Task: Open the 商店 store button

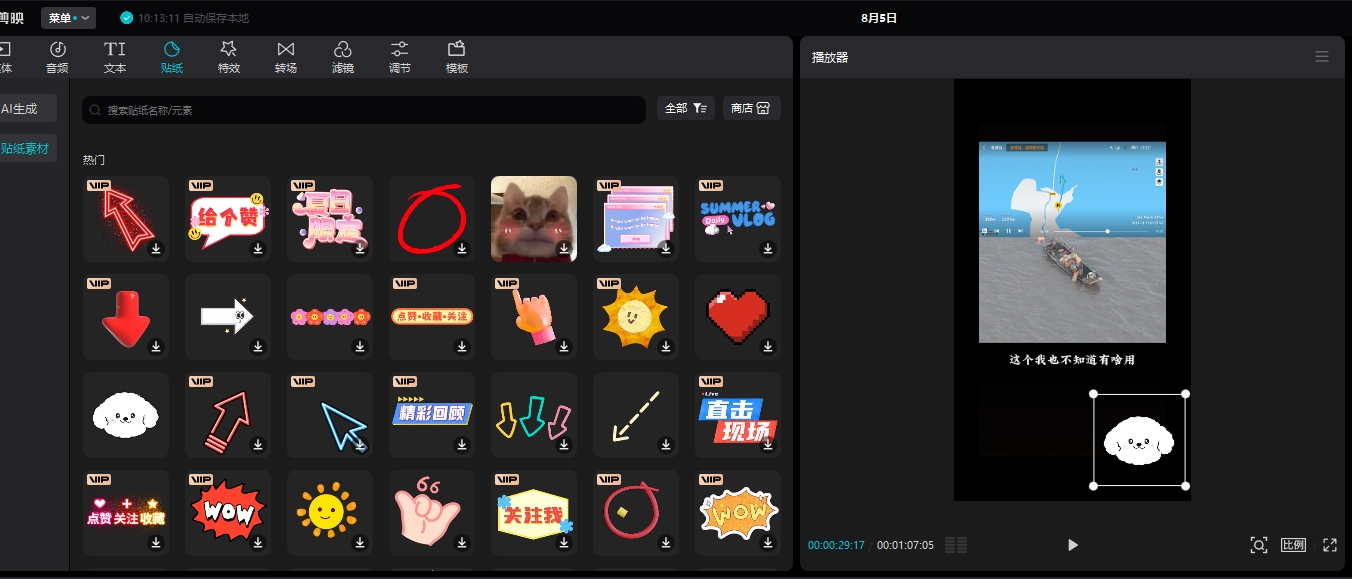Action: point(751,108)
